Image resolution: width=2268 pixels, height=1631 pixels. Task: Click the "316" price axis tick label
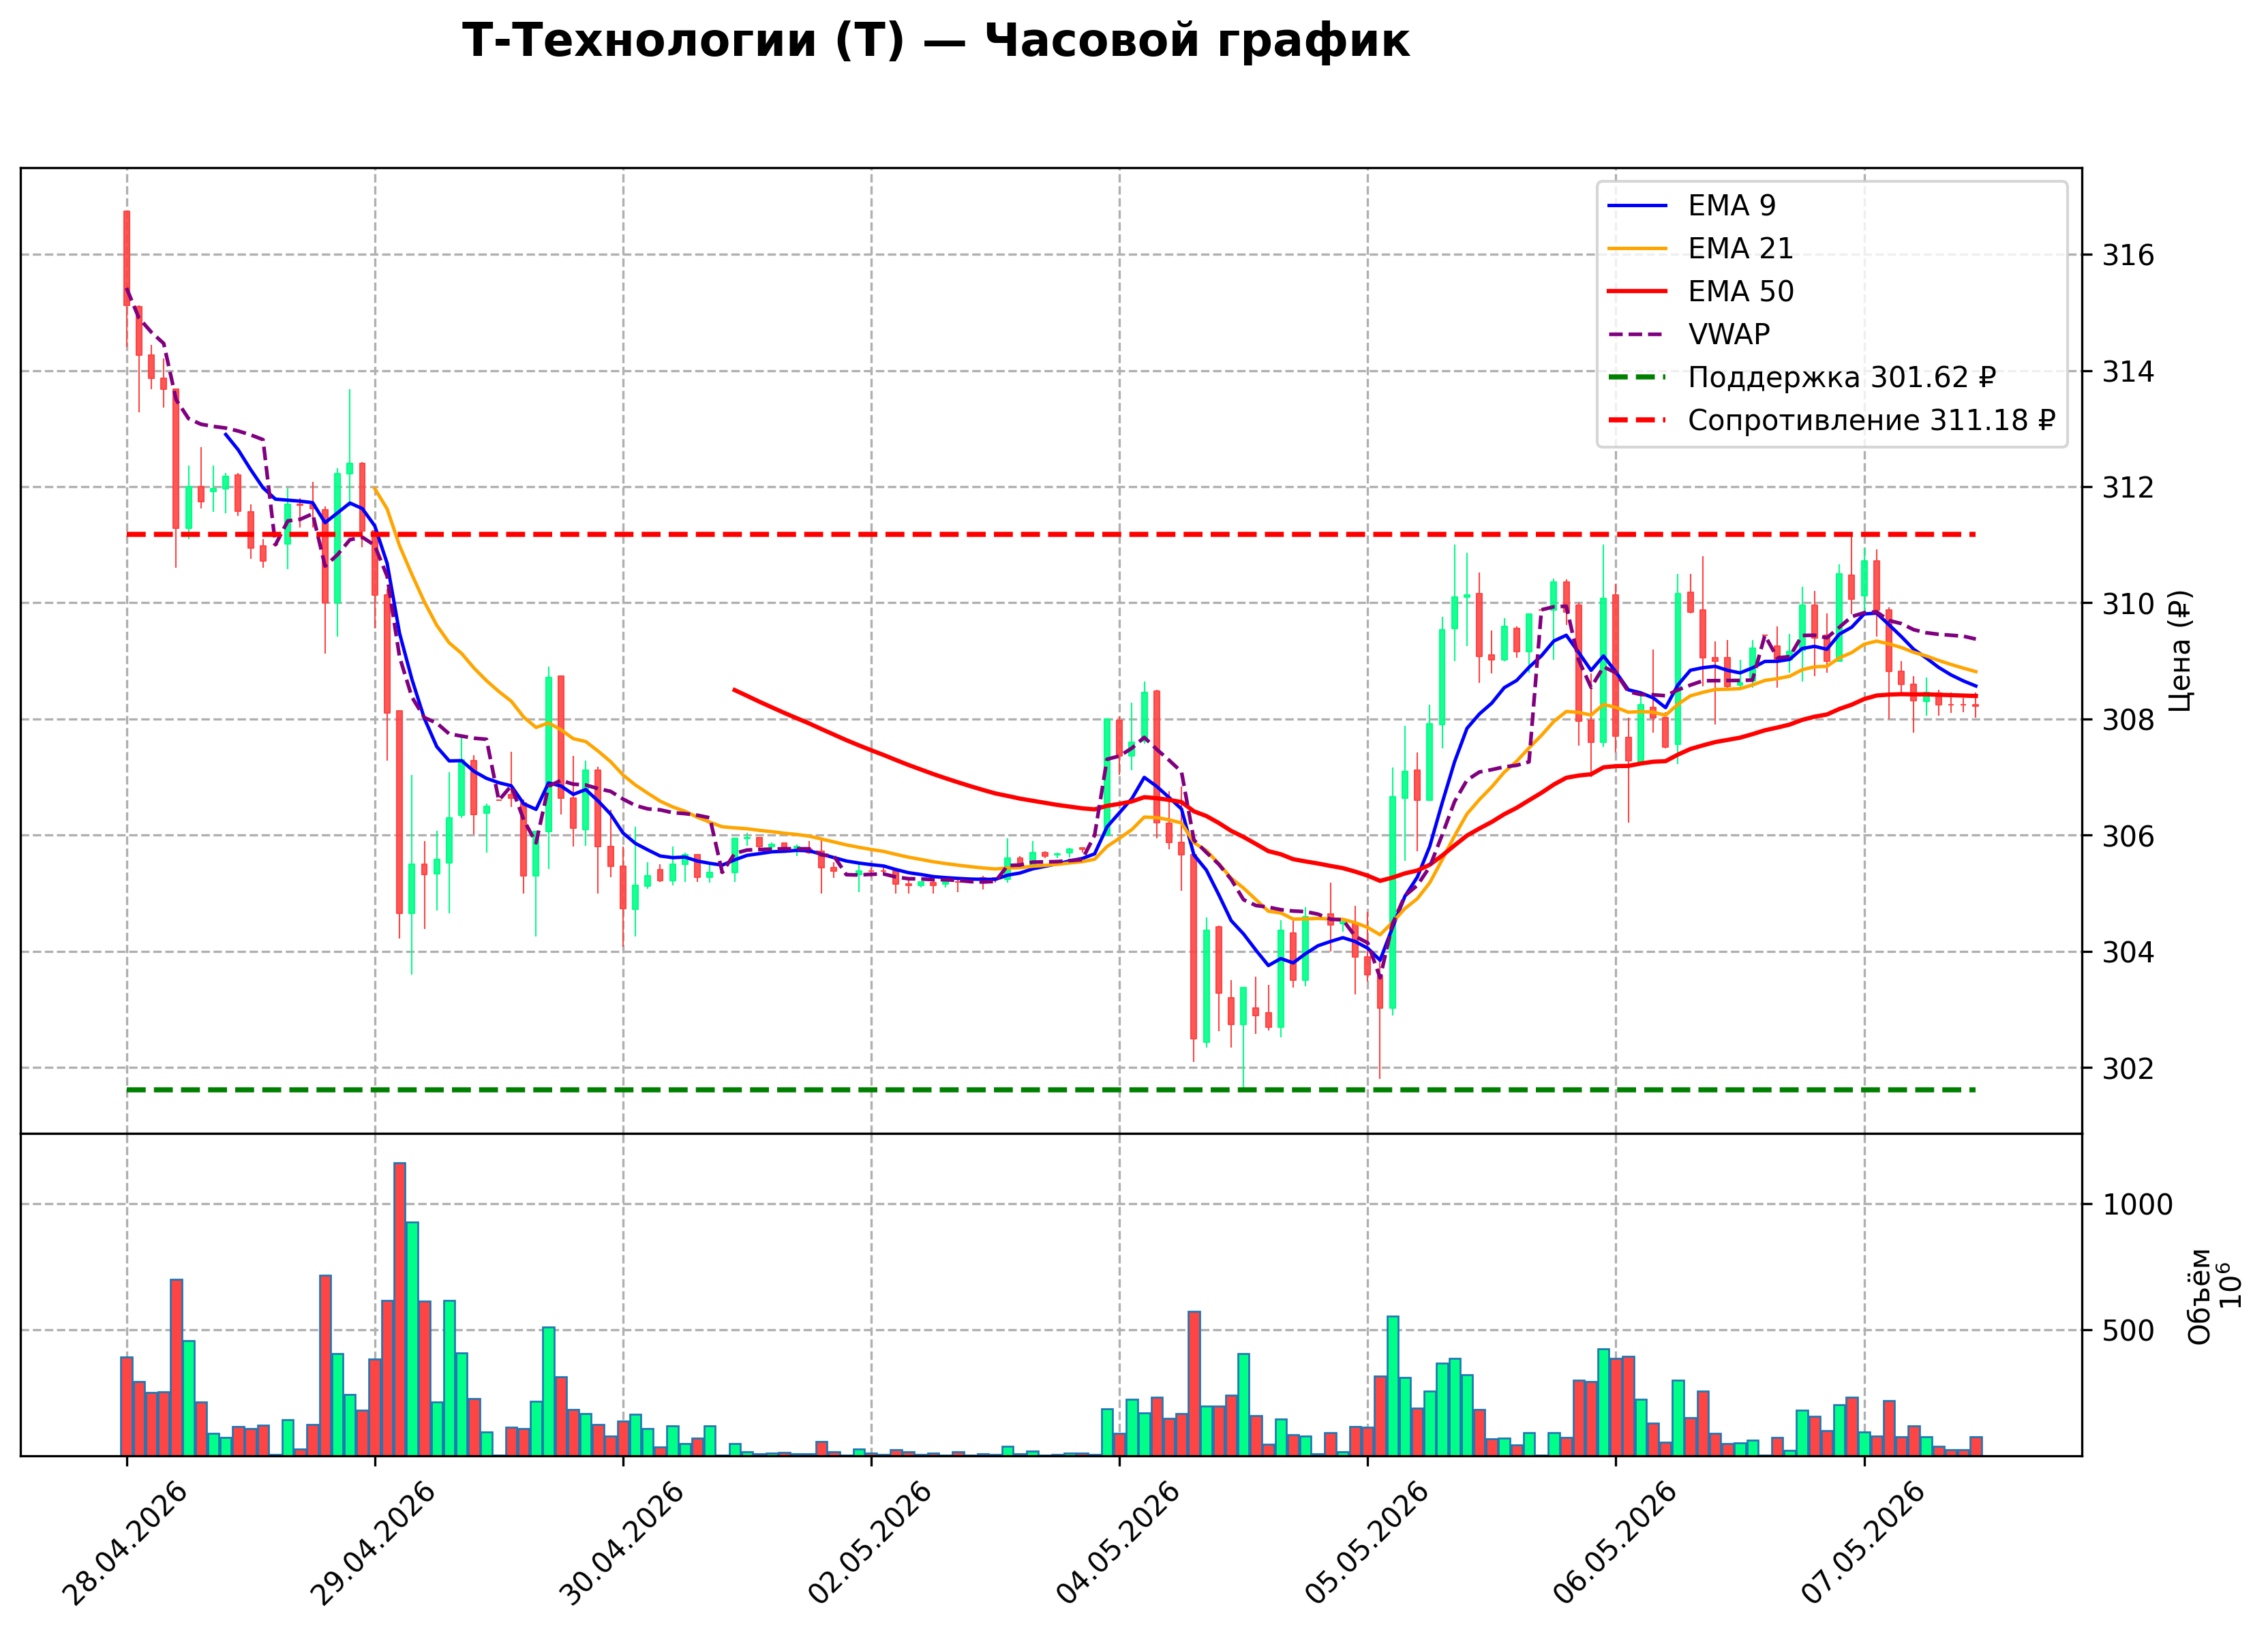pyautogui.click(x=2128, y=256)
